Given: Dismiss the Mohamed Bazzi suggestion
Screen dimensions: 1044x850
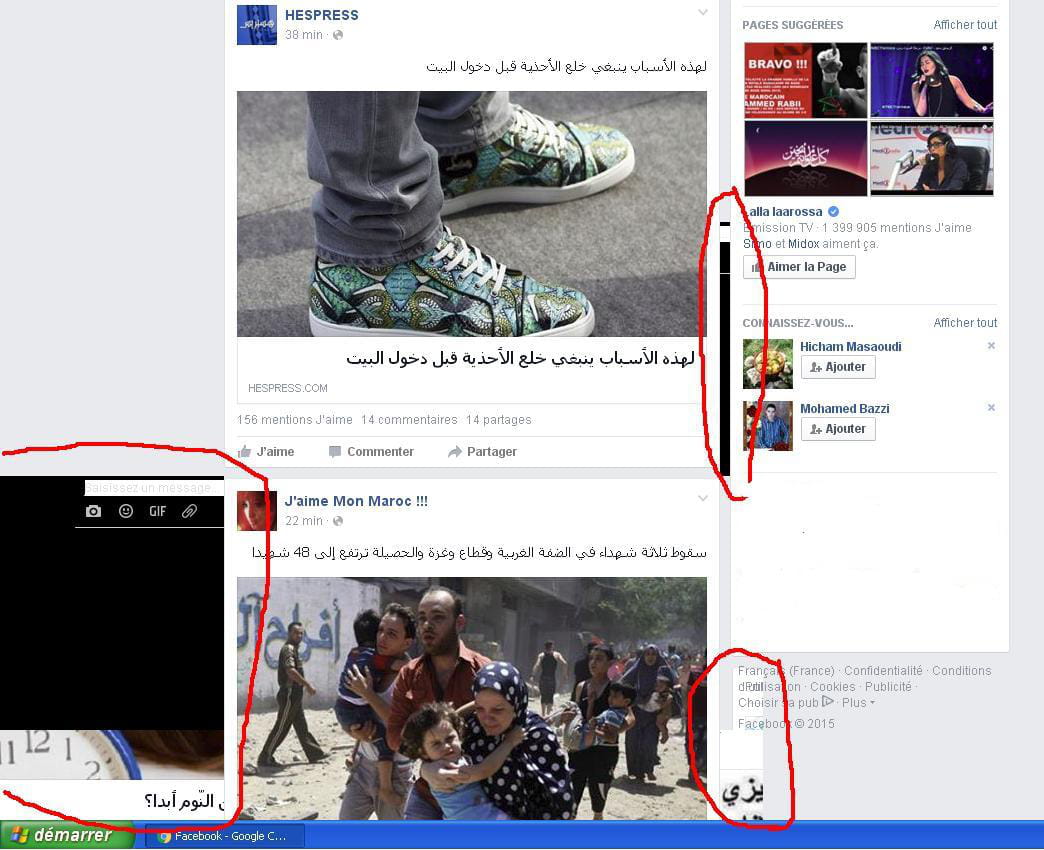Looking at the screenshot, I should 991,408.
